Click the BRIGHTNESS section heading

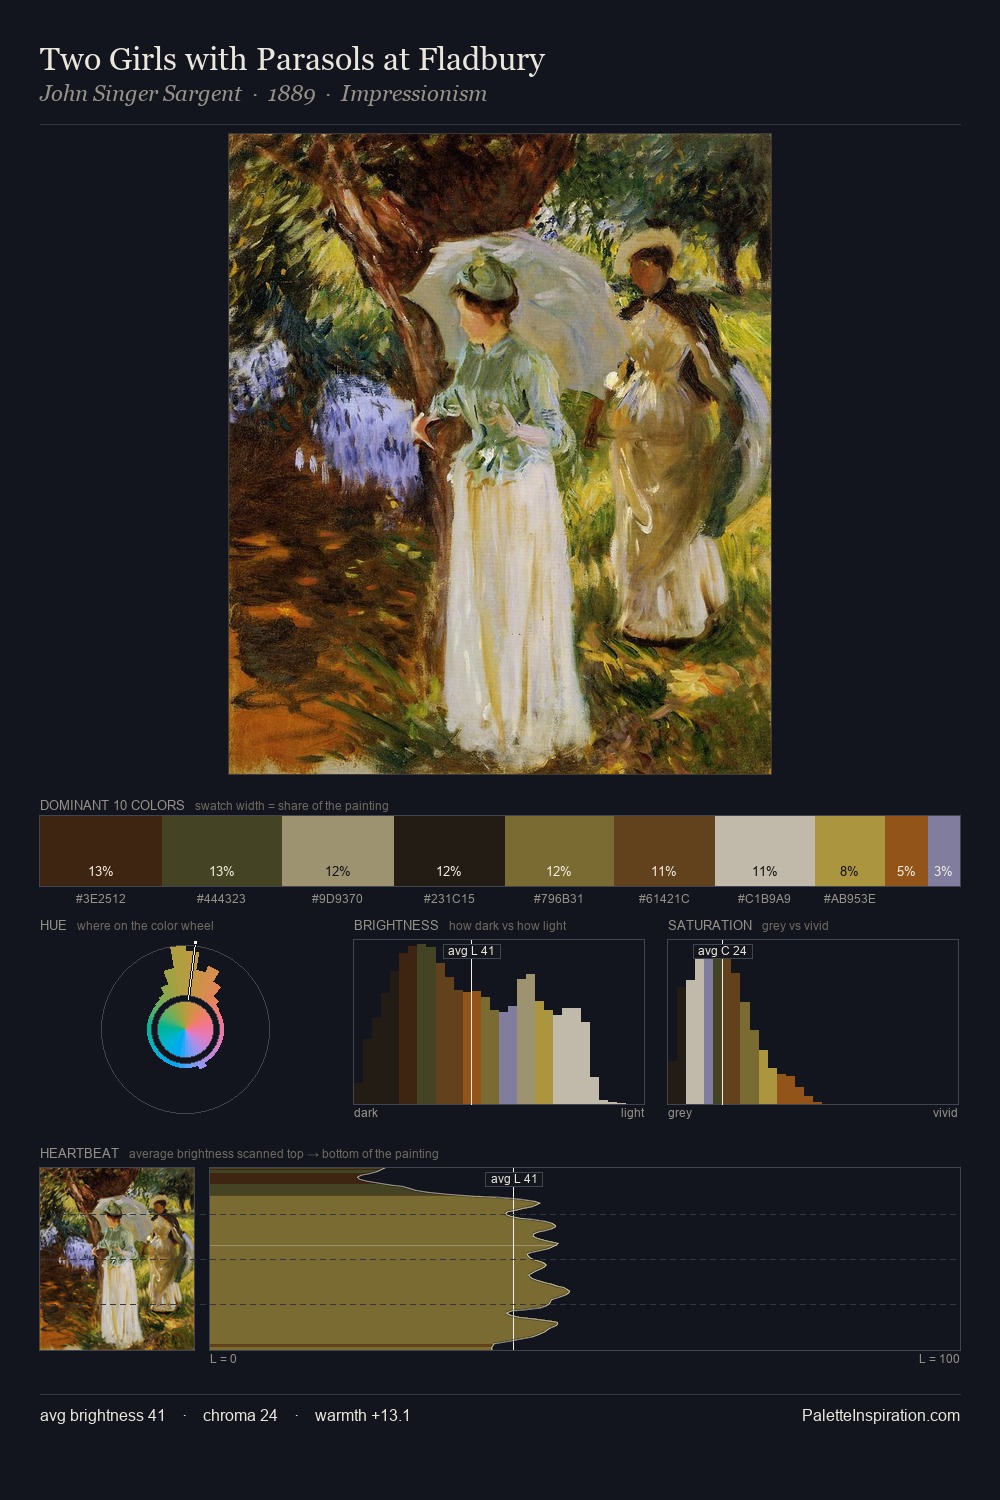[396, 925]
